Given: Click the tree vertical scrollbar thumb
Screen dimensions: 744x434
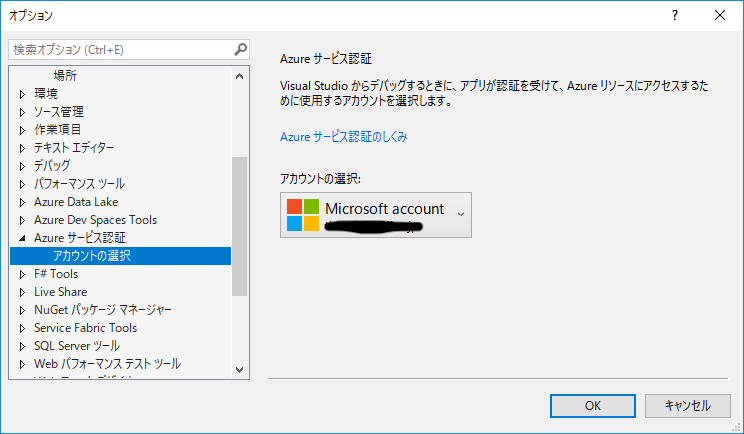Looking at the screenshot, I should coord(240,226).
